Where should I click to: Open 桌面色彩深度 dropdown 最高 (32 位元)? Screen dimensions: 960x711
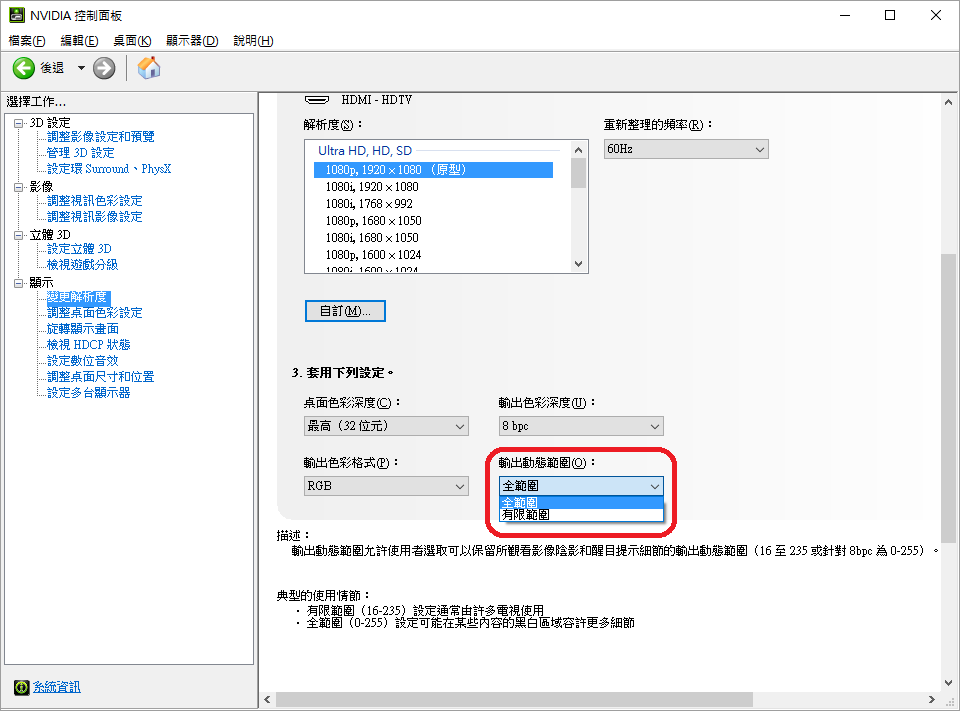point(386,426)
